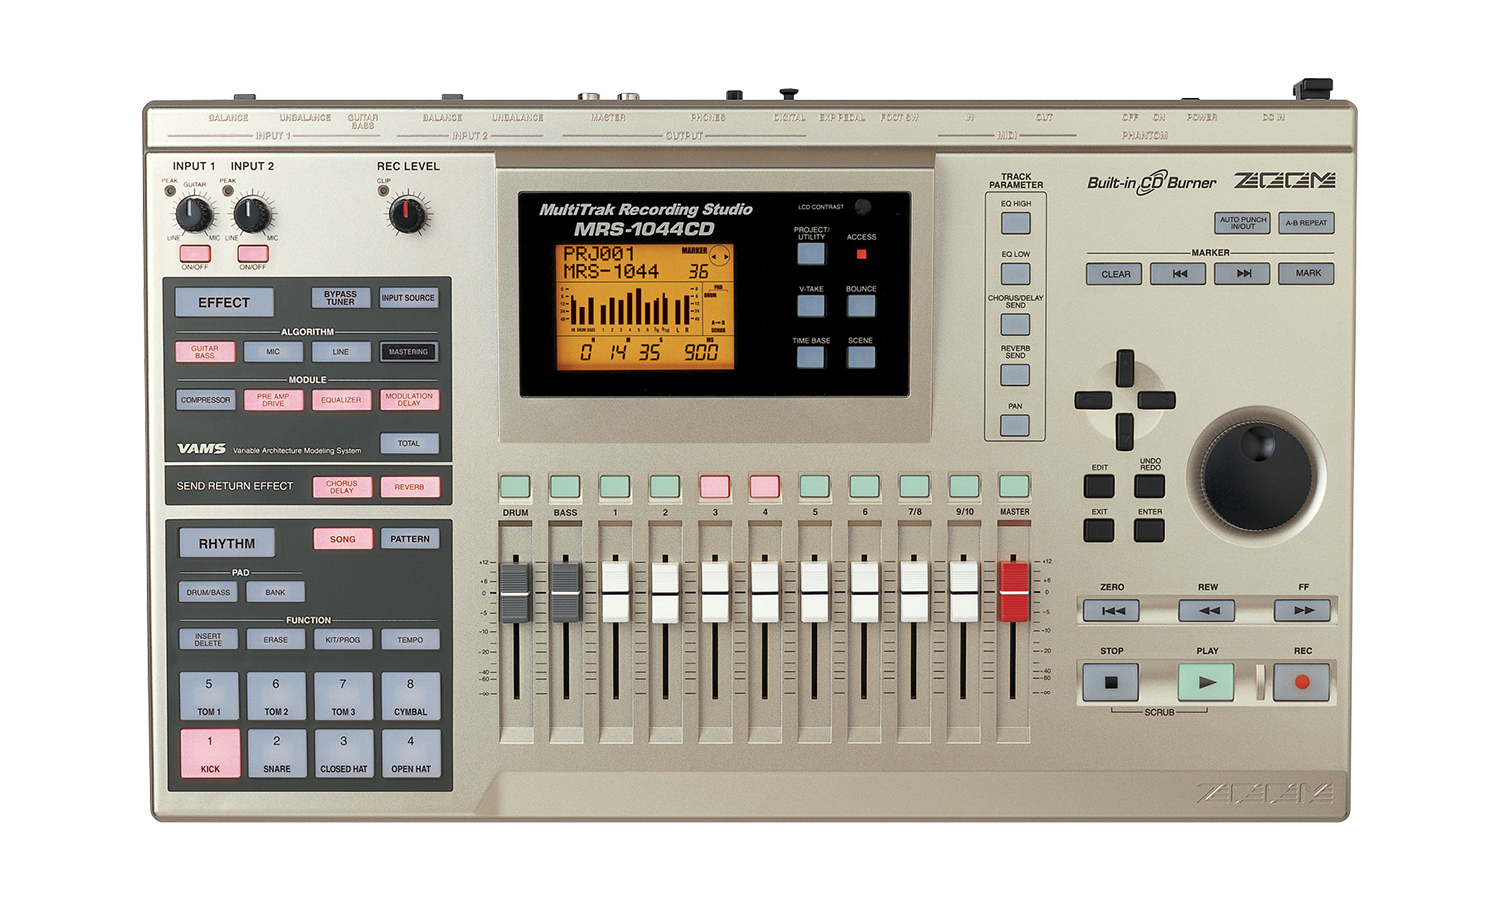Click the INPUT 2 gain knob

[x=251, y=214]
